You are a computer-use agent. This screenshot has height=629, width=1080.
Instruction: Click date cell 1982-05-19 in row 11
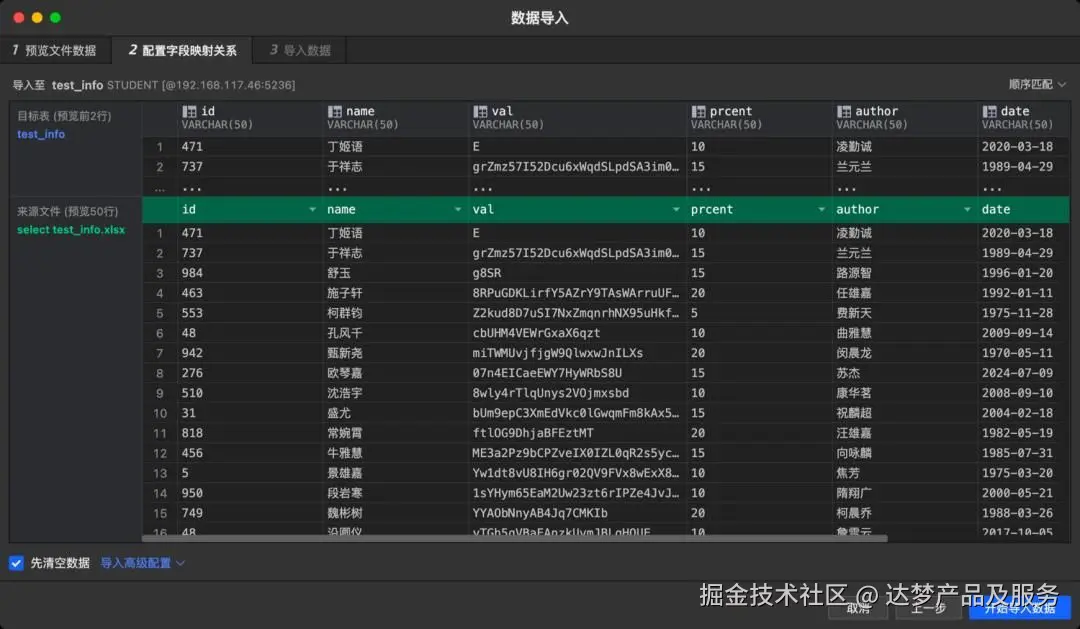pyautogui.click(x=1017, y=433)
